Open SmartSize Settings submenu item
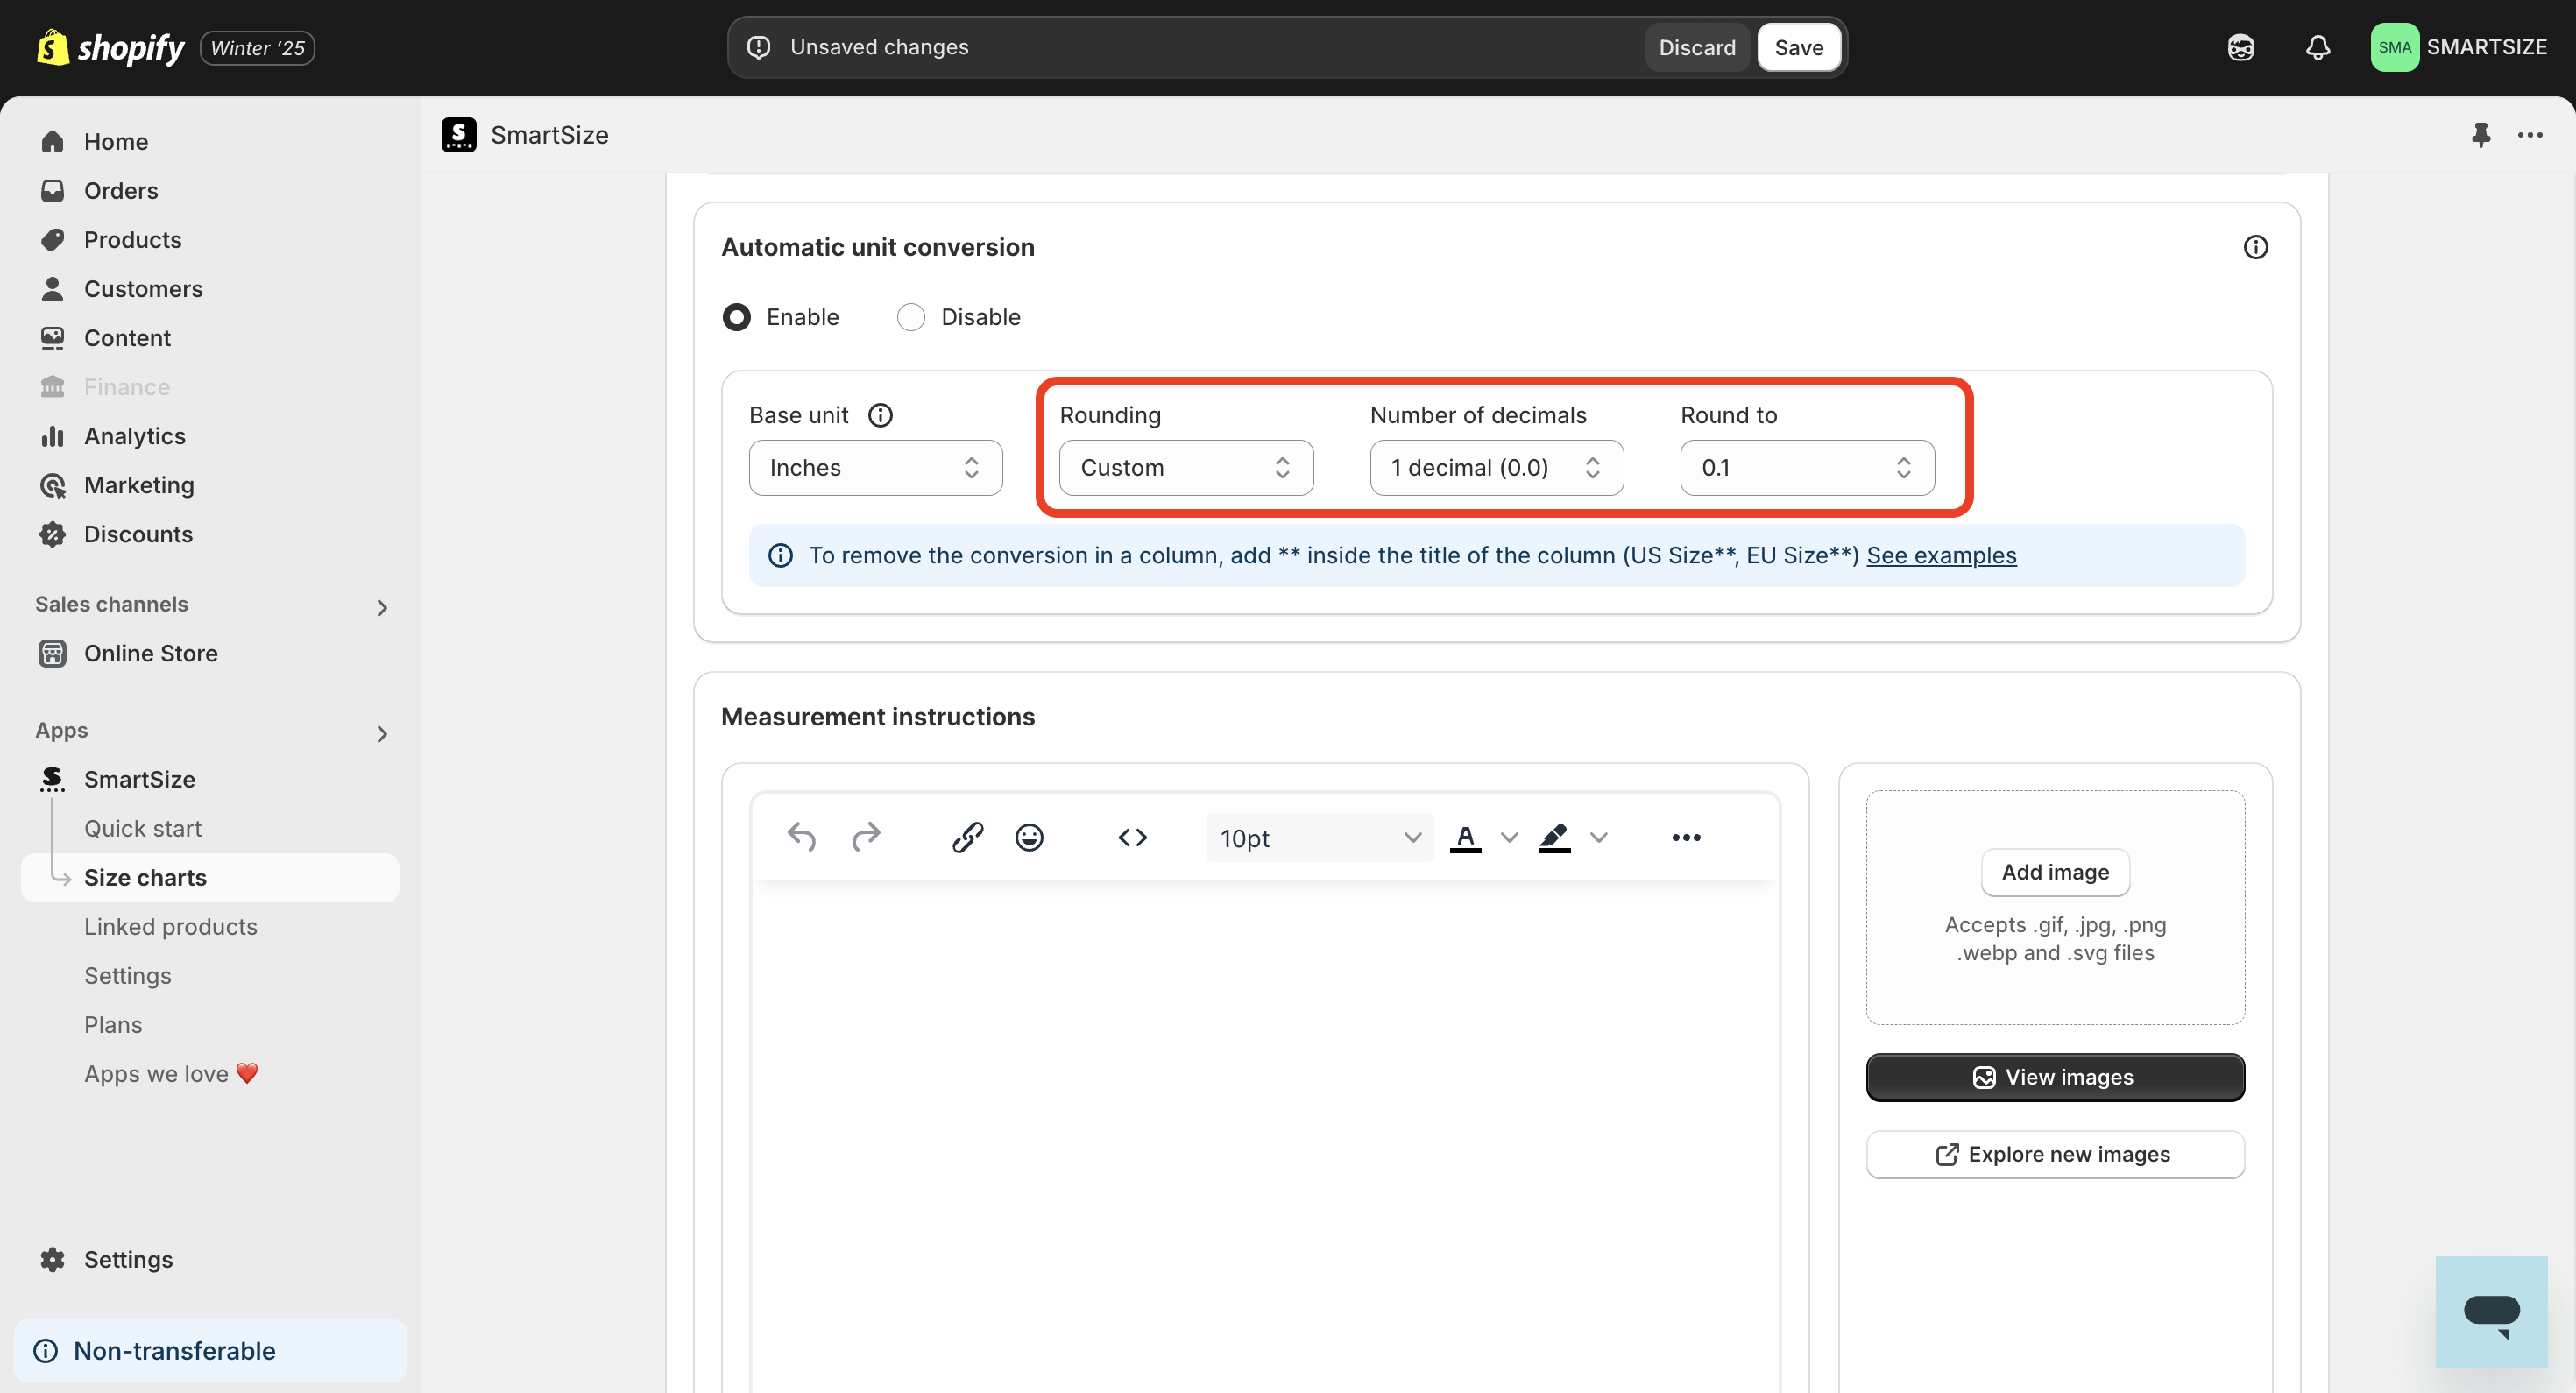 pyautogui.click(x=128, y=975)
